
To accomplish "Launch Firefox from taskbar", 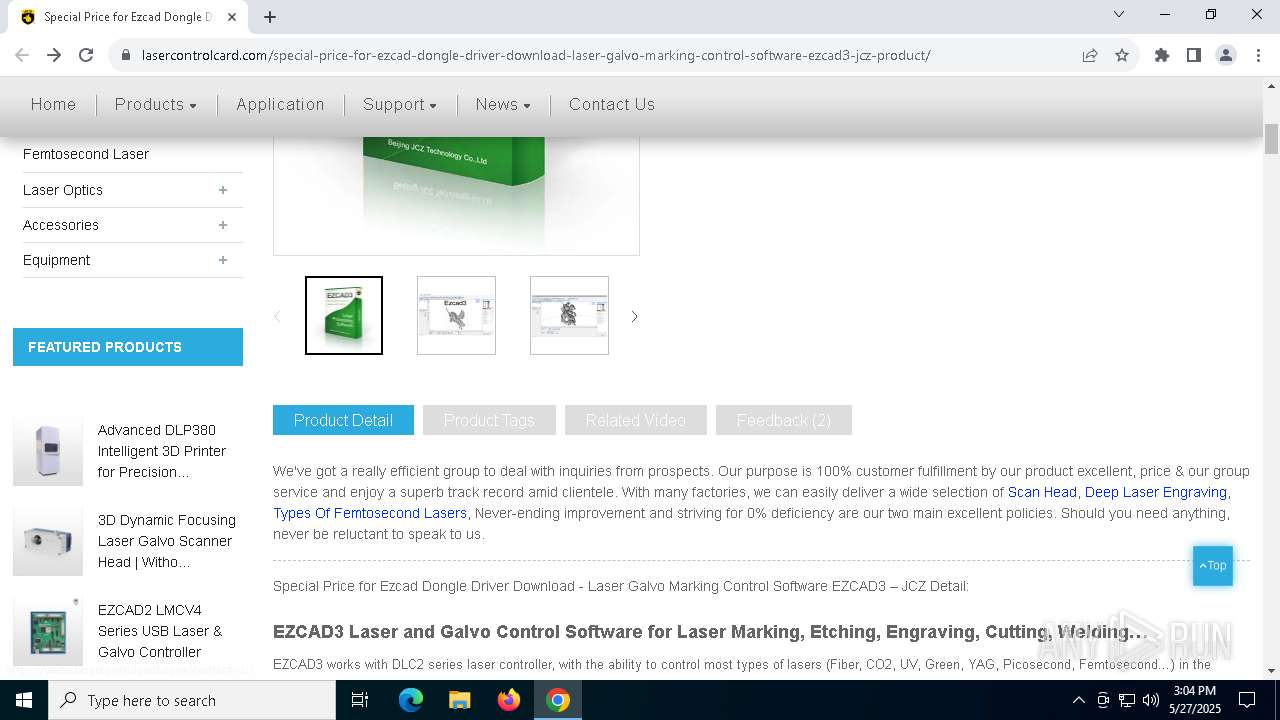I will tap(509, 700).
